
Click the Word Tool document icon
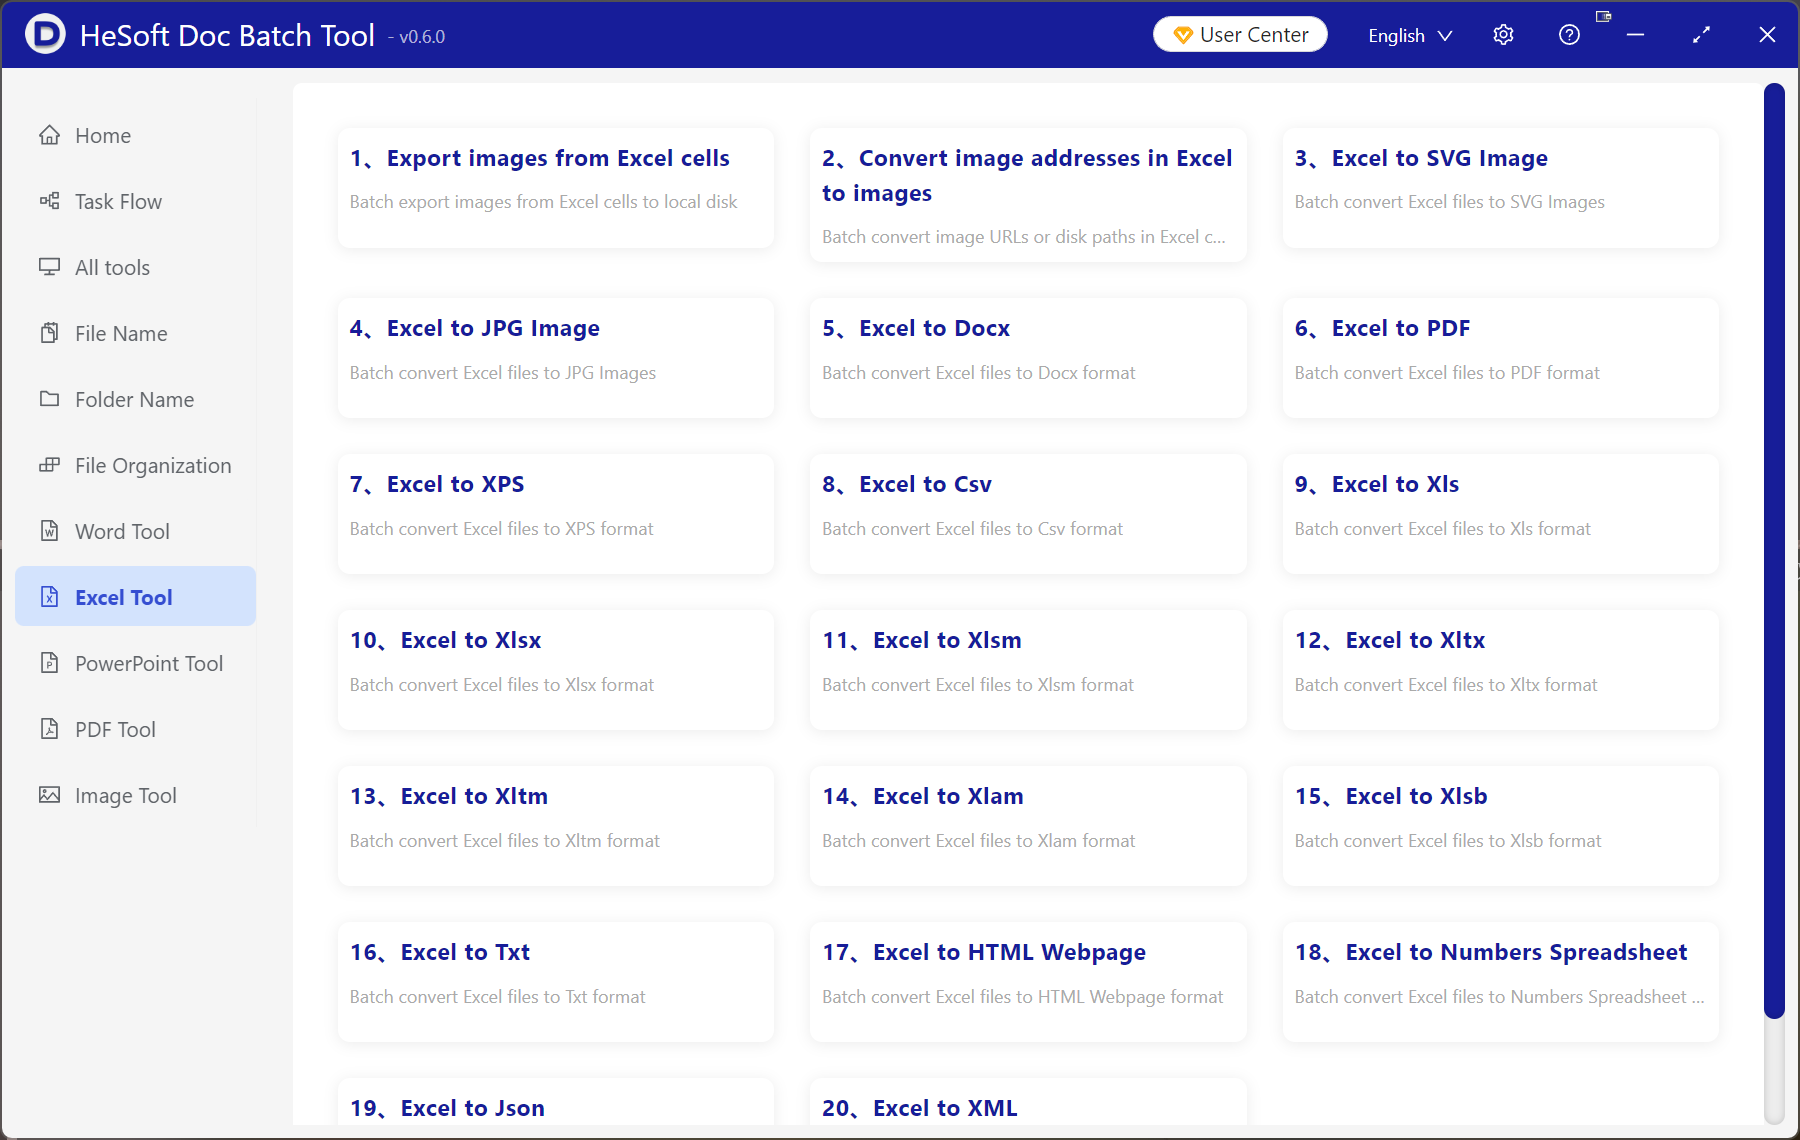point(49,531)
